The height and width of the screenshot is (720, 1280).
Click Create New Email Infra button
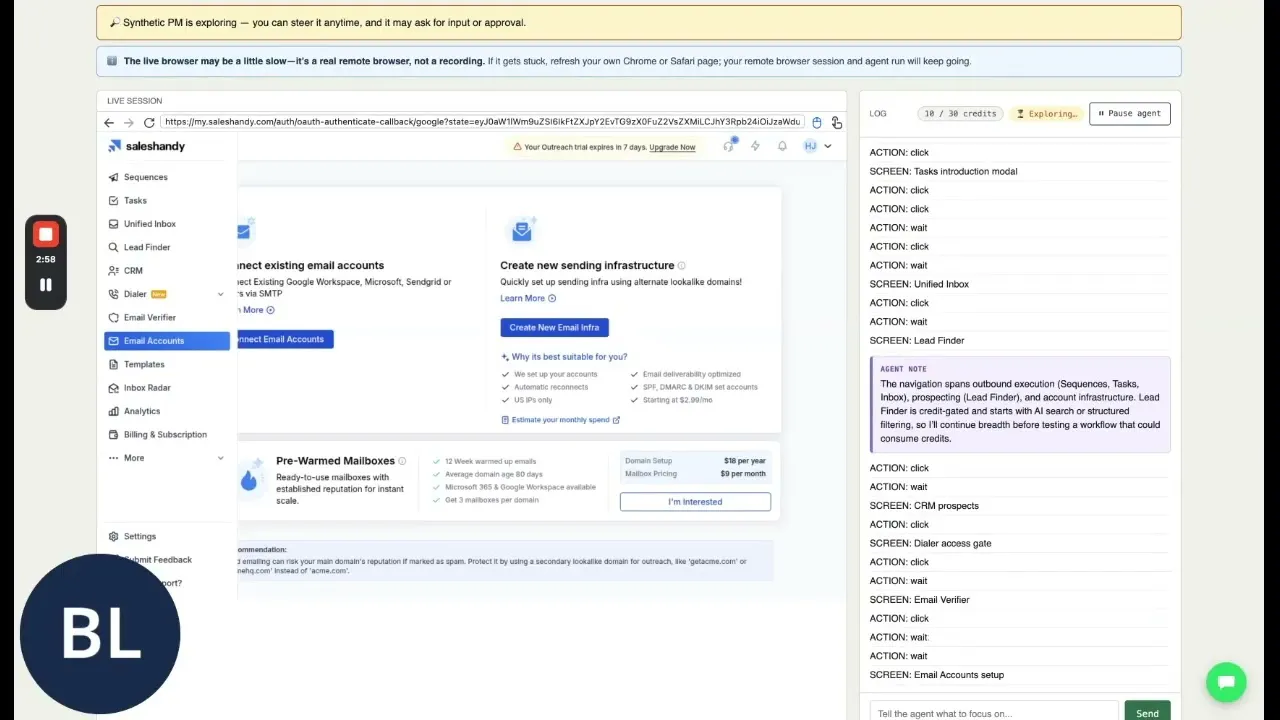[x=554, y=328]
